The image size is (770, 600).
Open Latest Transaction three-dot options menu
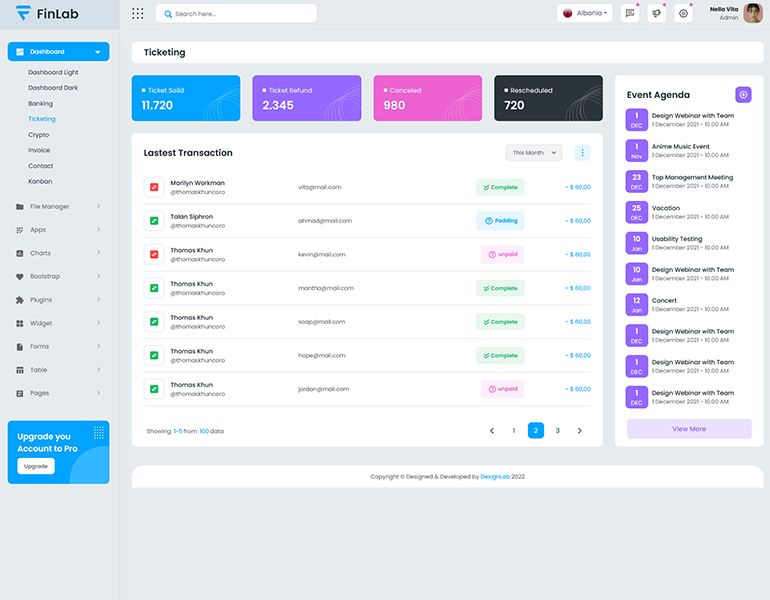pyautogui.click(x=582, y=153)
